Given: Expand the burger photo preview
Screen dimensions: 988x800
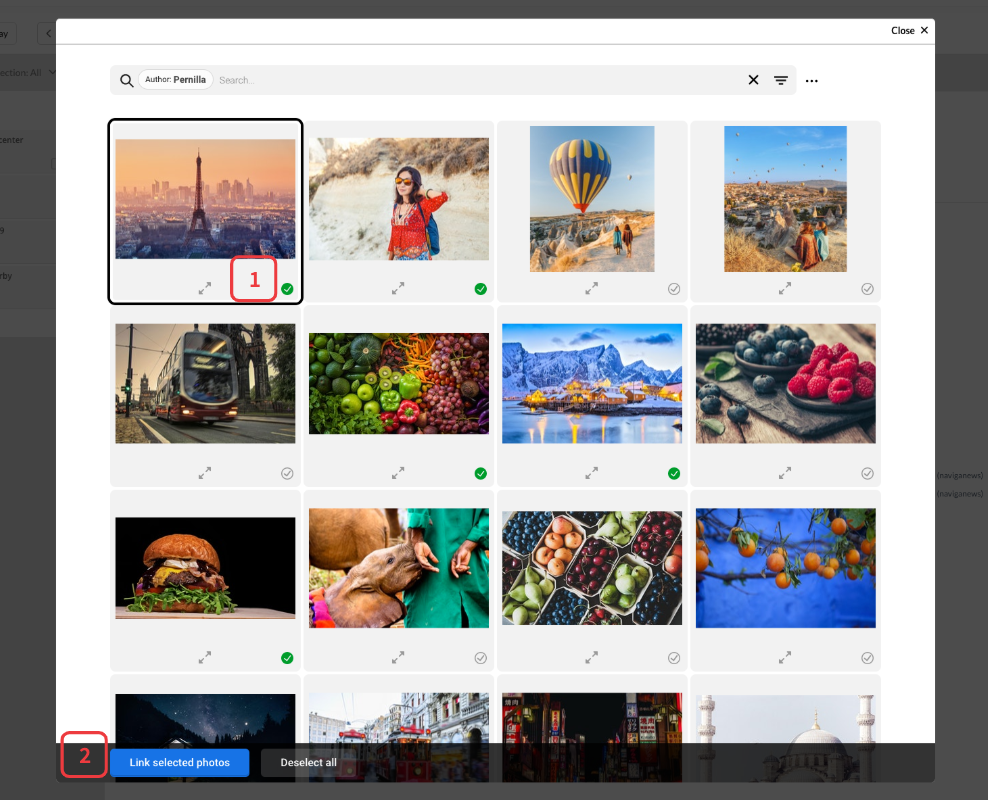Looking at the screenshot, I should point(205,657).
